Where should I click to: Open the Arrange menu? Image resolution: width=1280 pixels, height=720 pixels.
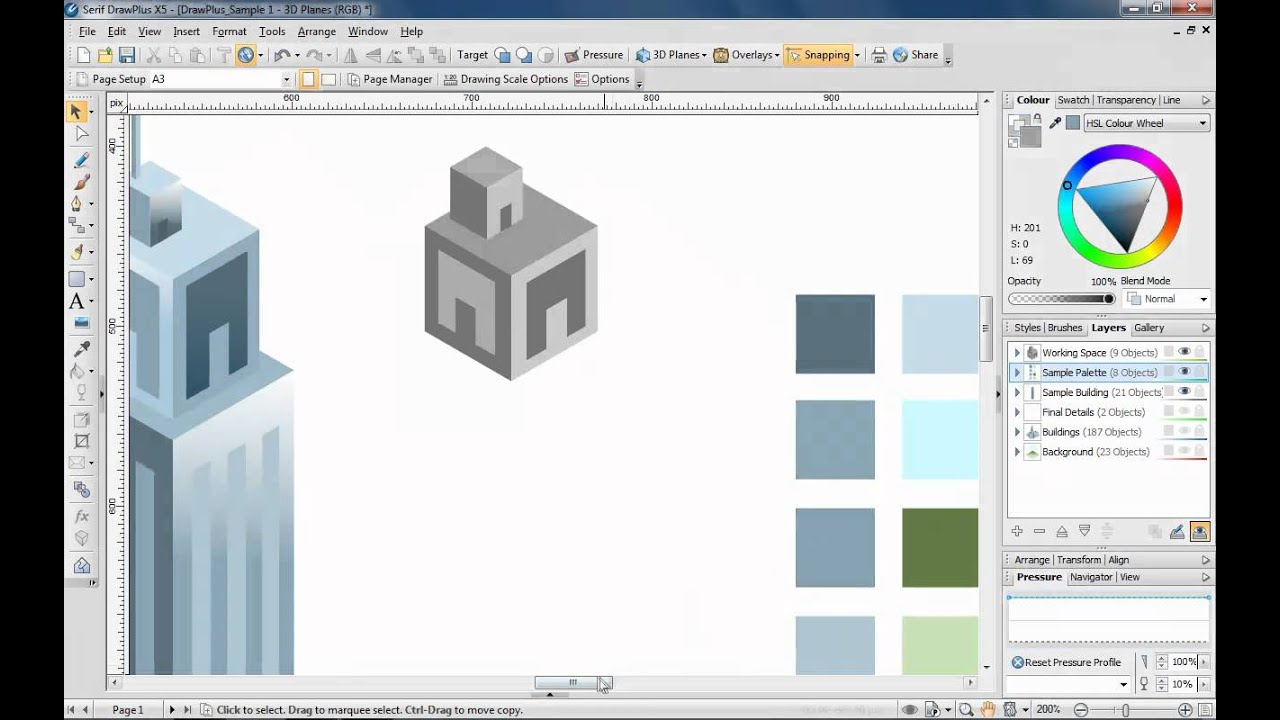pyautogui.click(x=316, y=31)
